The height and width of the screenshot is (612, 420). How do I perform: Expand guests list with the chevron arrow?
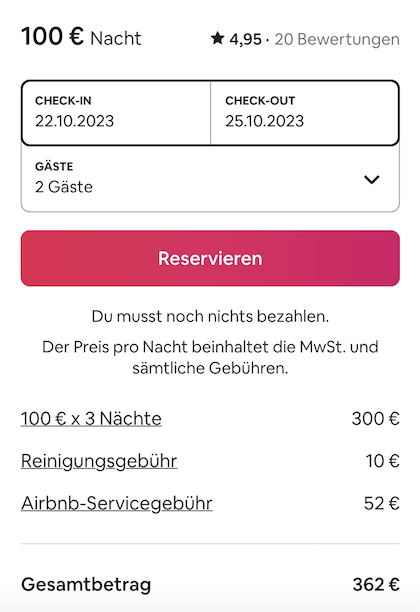click(372, 180)
